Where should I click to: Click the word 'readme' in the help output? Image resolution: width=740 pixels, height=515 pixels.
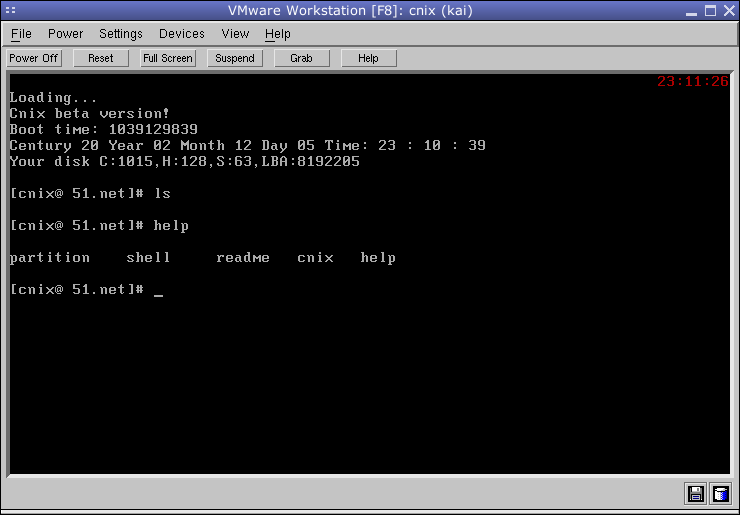[x=243, y=258]
